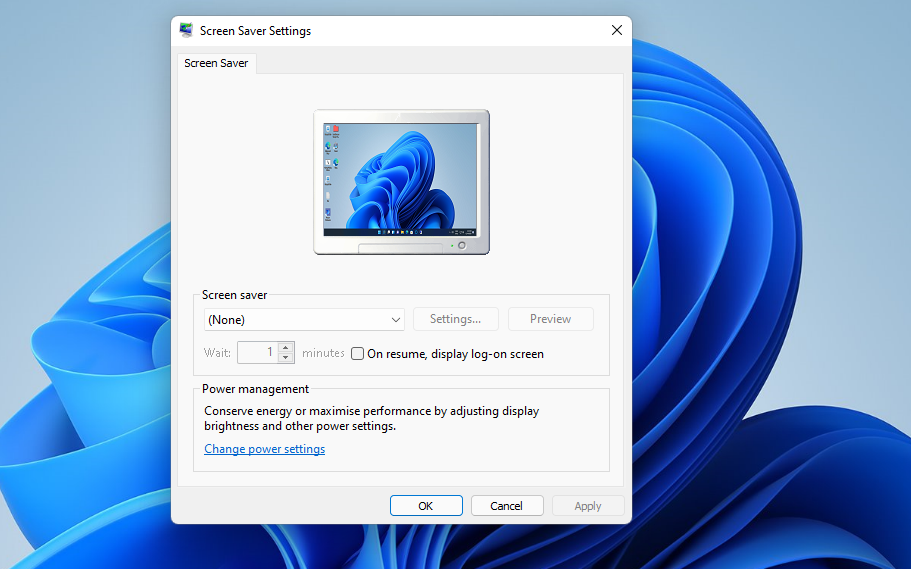
Task: Click the Wait minutes input field
Action: coord(257,352)
